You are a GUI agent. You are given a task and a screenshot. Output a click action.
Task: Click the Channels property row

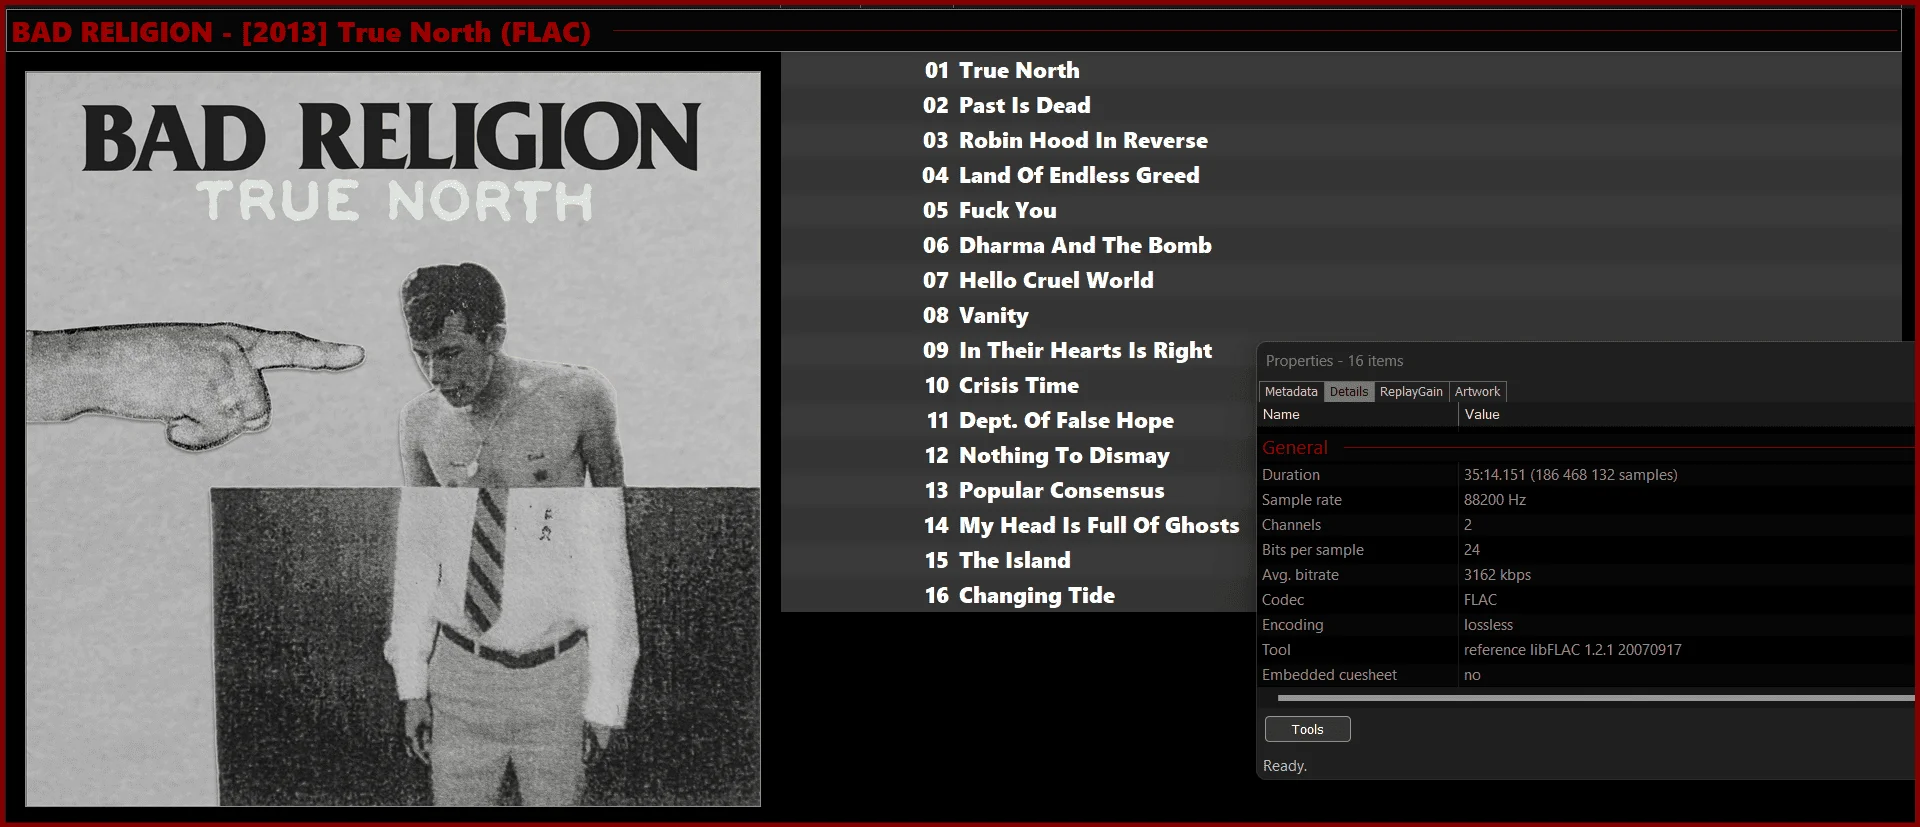(x=1586, y=525)
